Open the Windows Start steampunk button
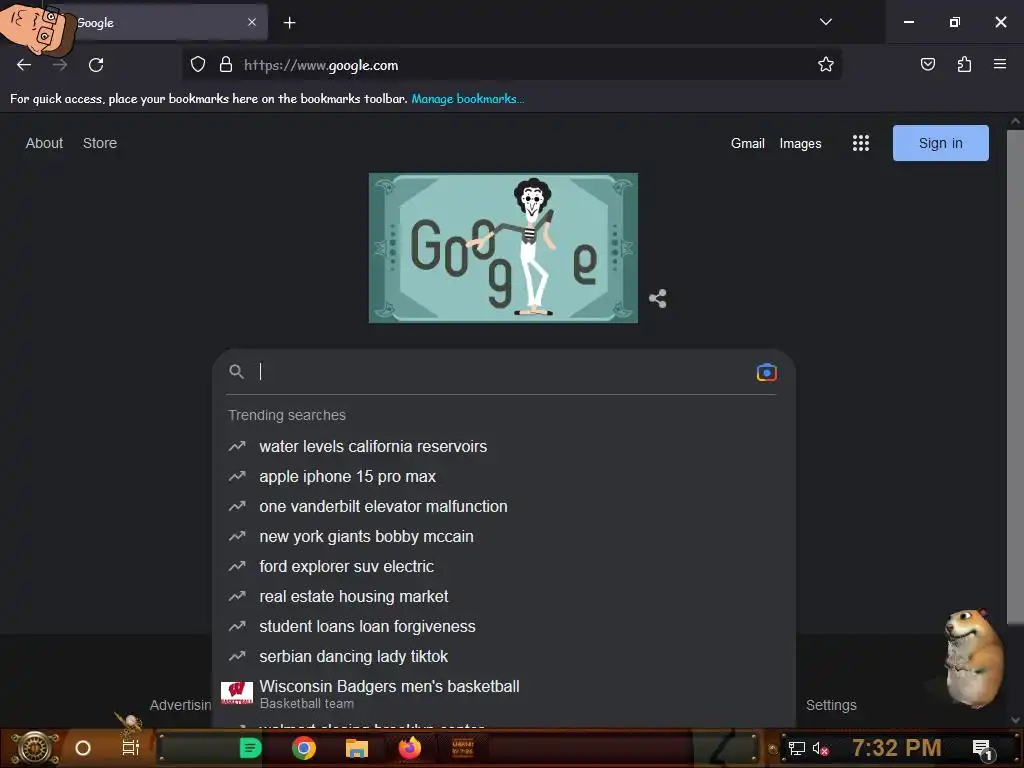This screenshot has width=1024, height=768. 34,748
